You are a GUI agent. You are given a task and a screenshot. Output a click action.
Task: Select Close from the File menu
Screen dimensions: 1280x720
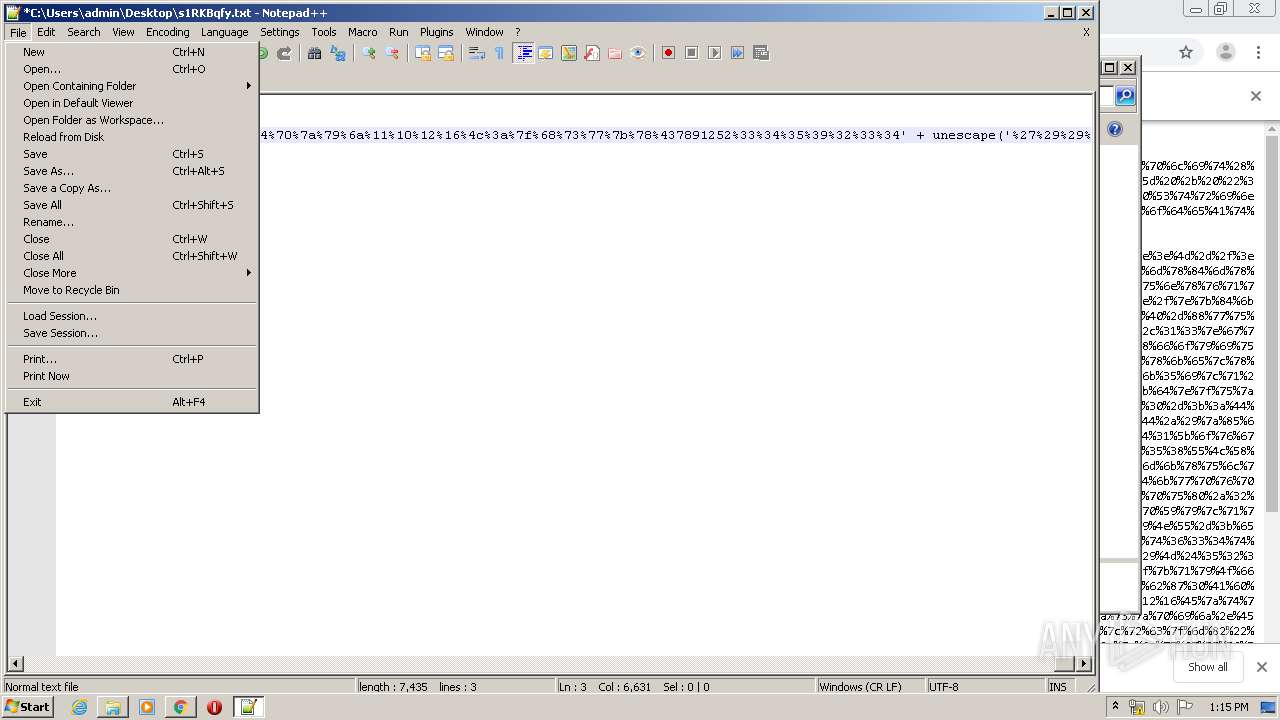[x=132, y=239]
